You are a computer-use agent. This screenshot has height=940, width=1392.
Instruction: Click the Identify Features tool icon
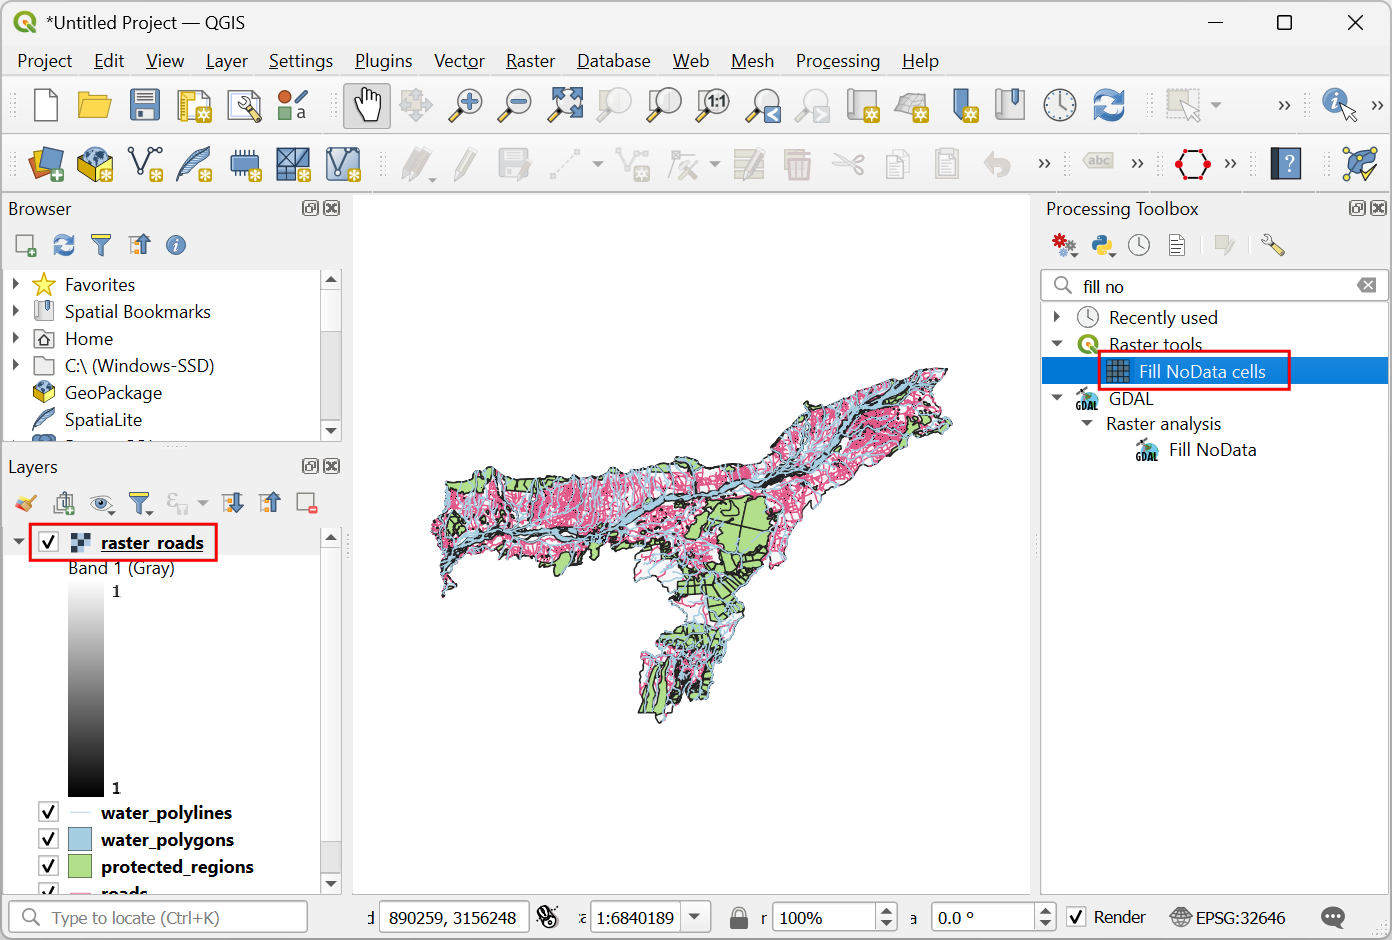(1338, 104)
